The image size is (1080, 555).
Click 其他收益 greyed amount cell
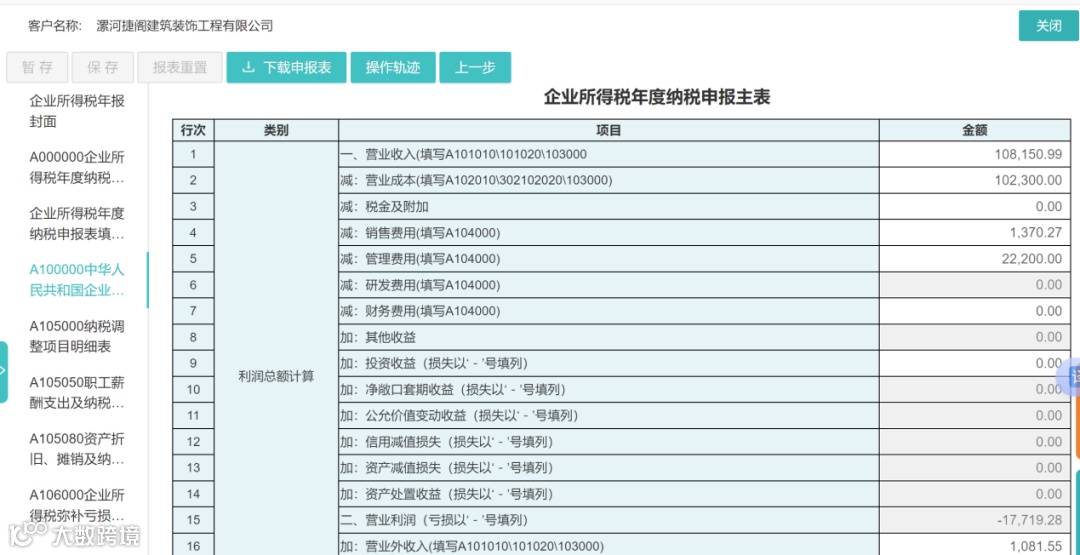click(975, 337)
